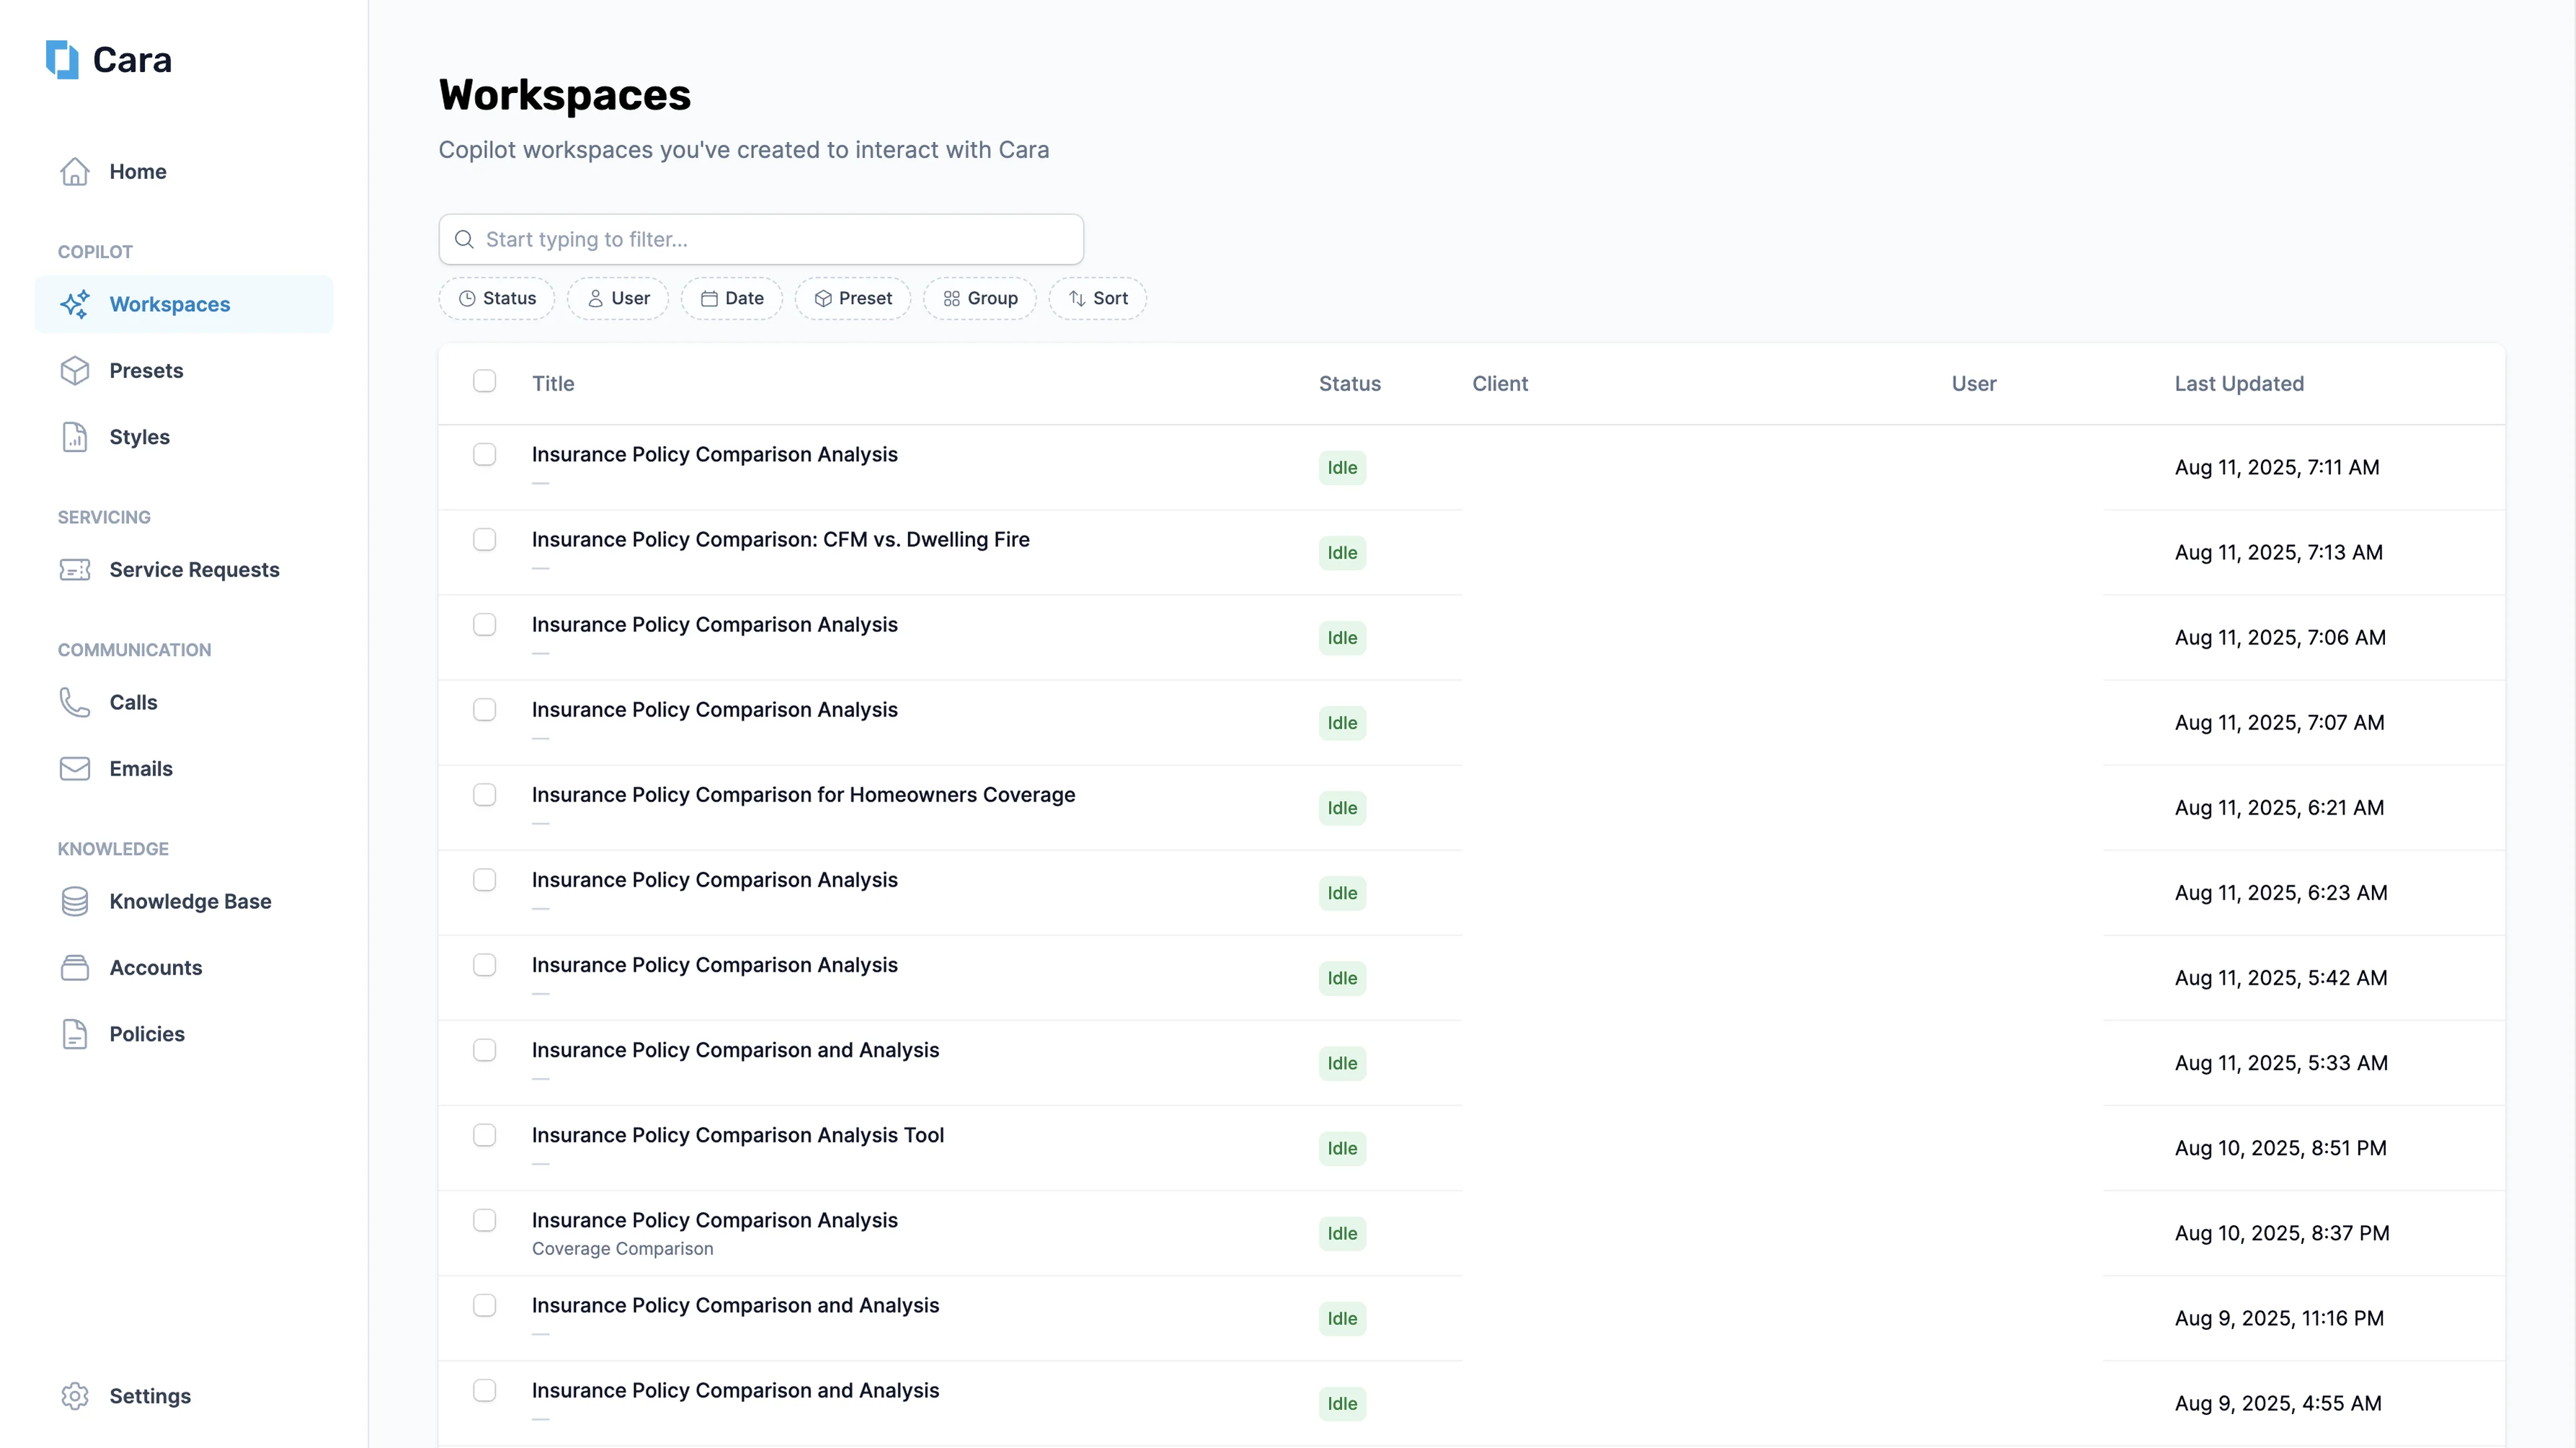The height and width of the screenshot is (1448, 2576).
Task: Click the Last Updated column header
Action: [x=2239, y=383]
